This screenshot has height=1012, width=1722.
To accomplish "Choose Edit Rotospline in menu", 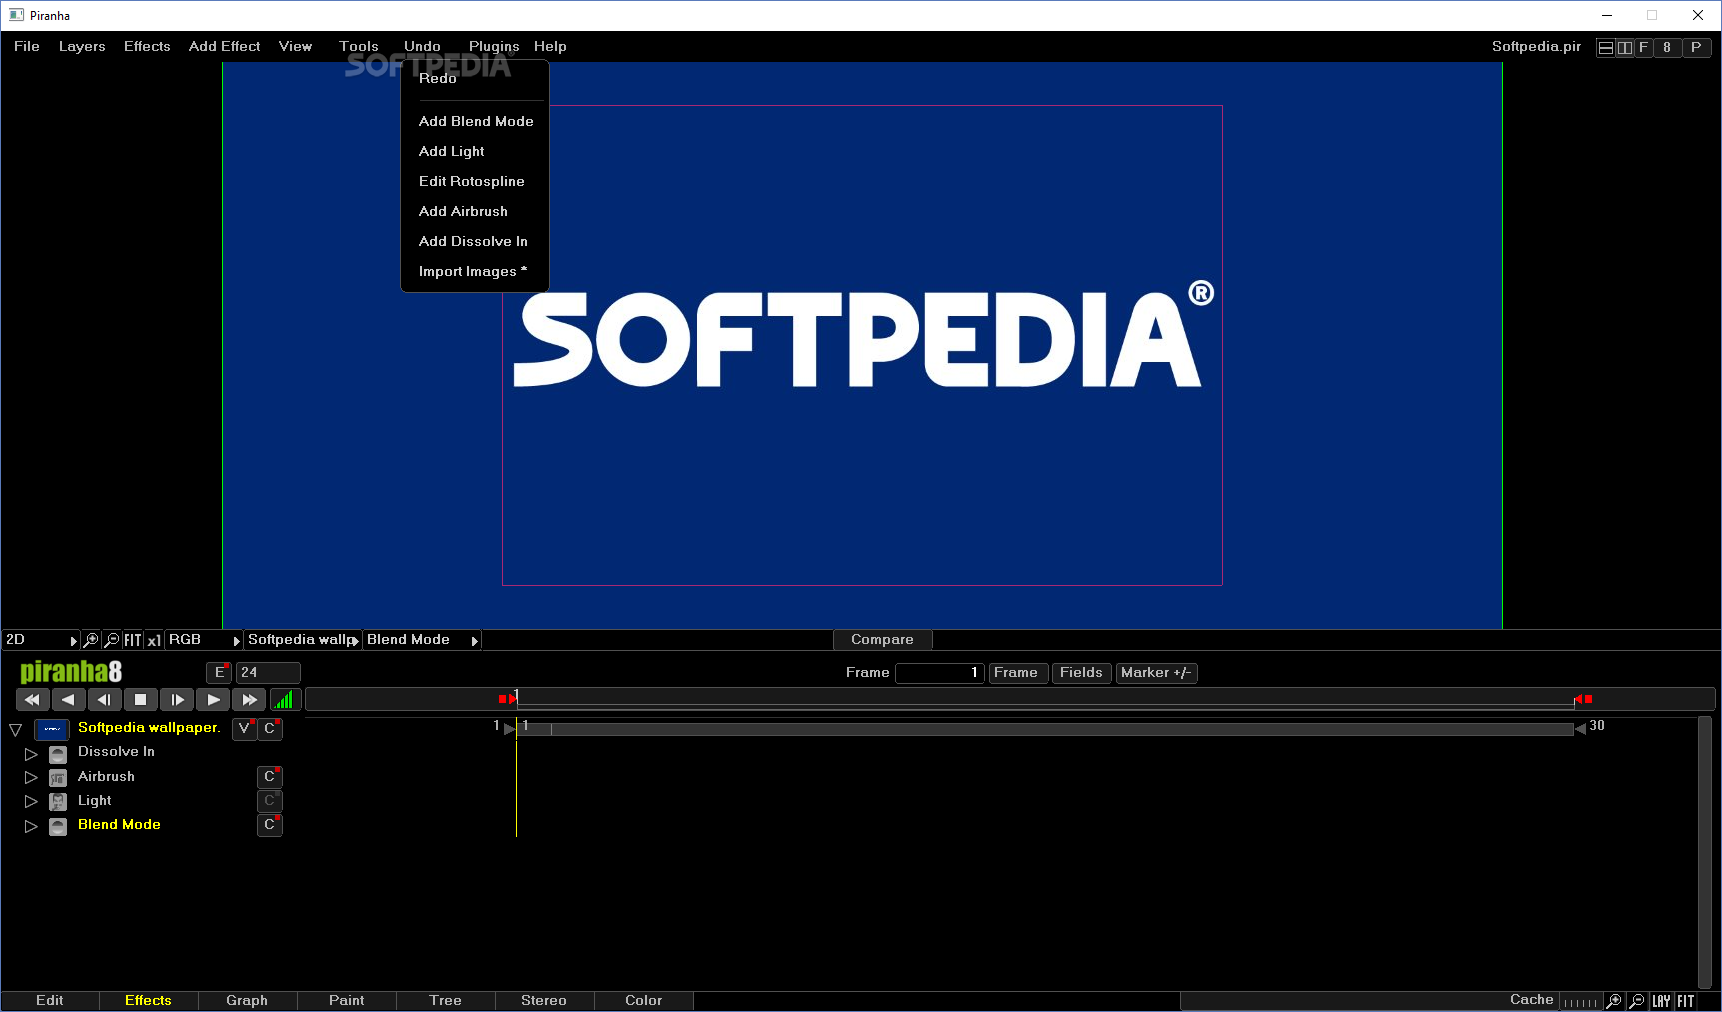I will click(471, 181).
